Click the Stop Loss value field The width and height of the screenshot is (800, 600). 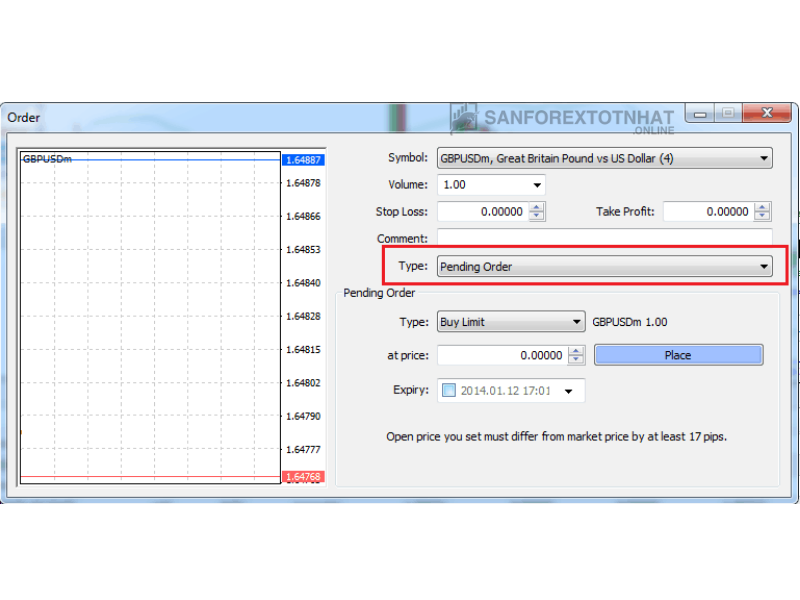483,212
